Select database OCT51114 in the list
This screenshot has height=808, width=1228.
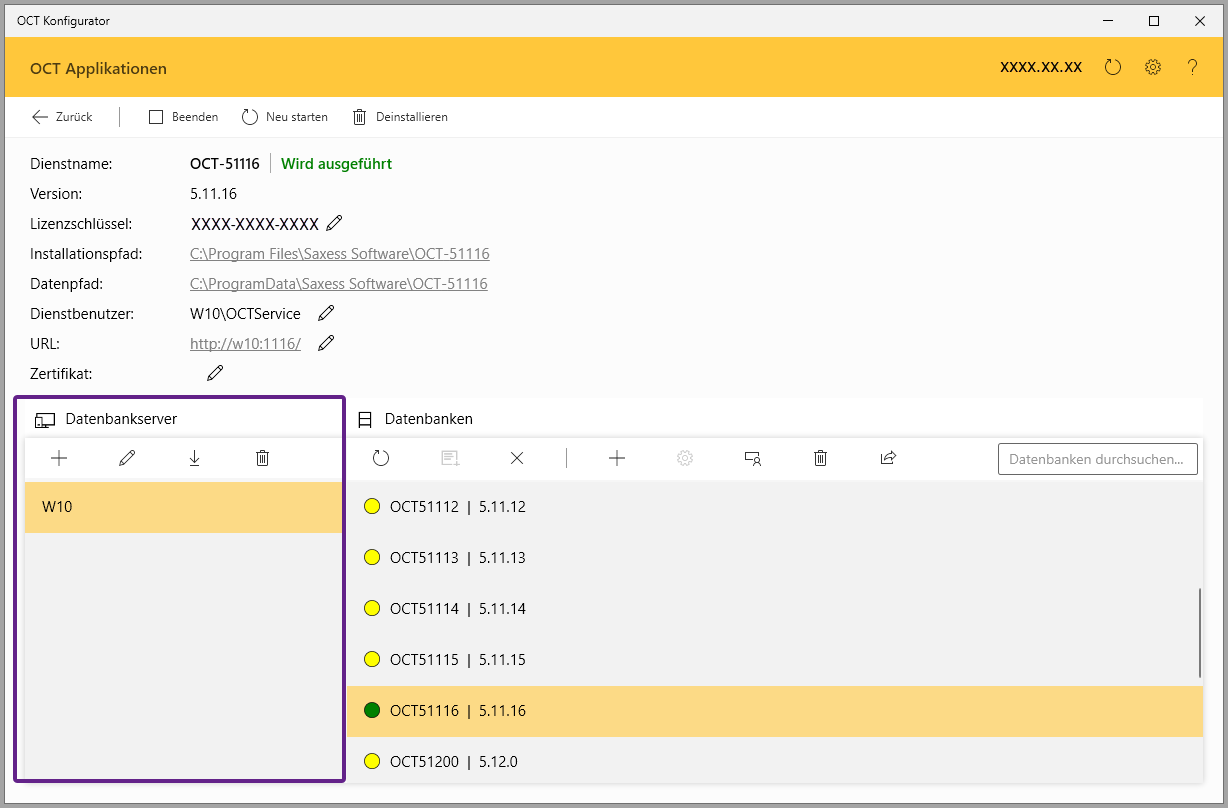pos(457,609)
